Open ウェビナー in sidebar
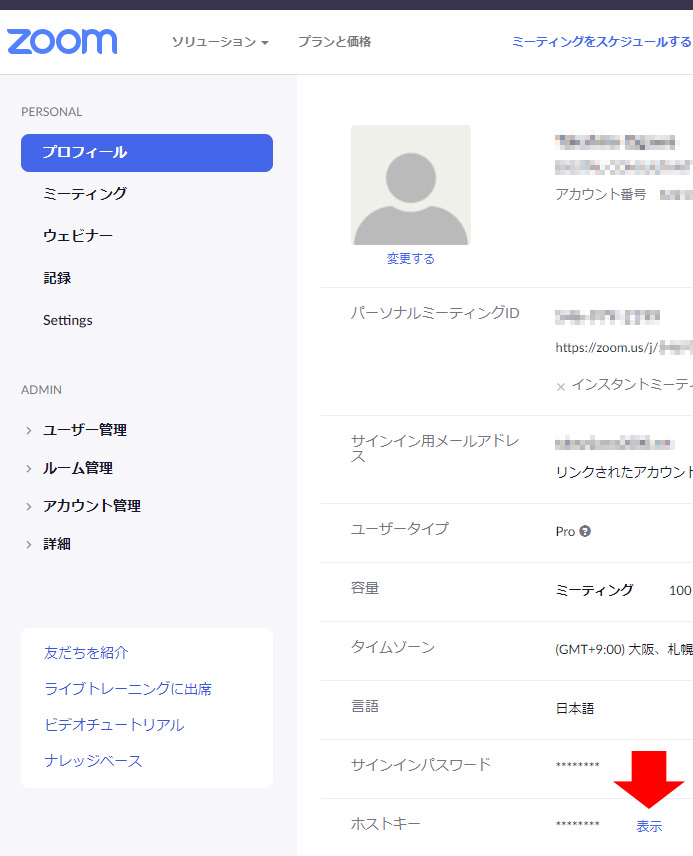 pyautogui.click(x=78, y=236)
